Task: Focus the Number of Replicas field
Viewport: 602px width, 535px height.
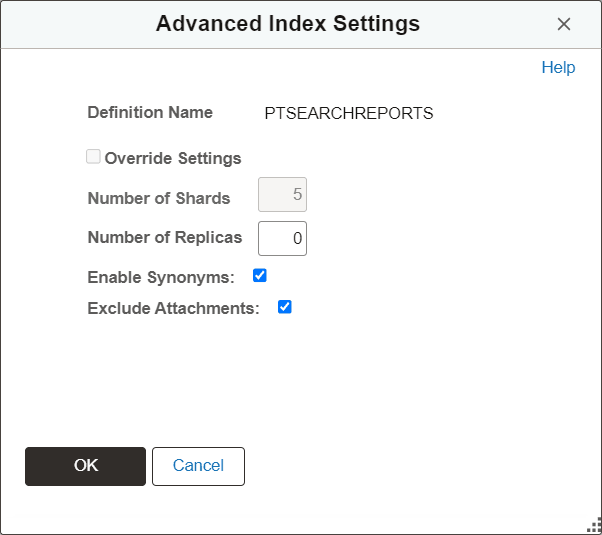Action: (x=282, y=239)
